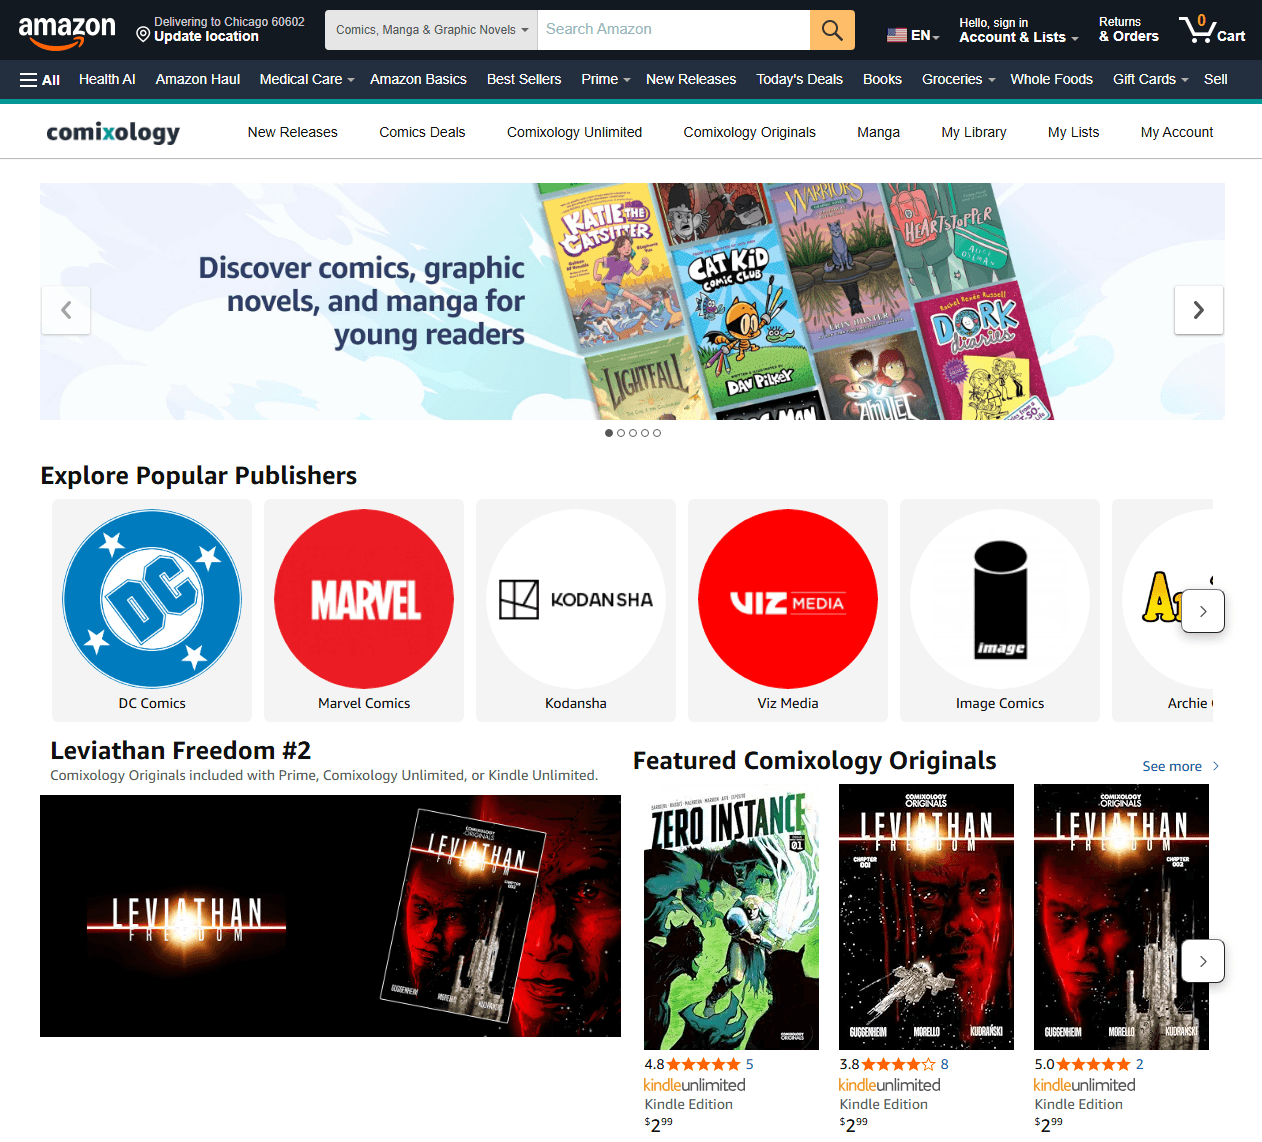Open the Leviathan Freedom #2 heading
The image size is (1262, 1142).
(181, 750)
